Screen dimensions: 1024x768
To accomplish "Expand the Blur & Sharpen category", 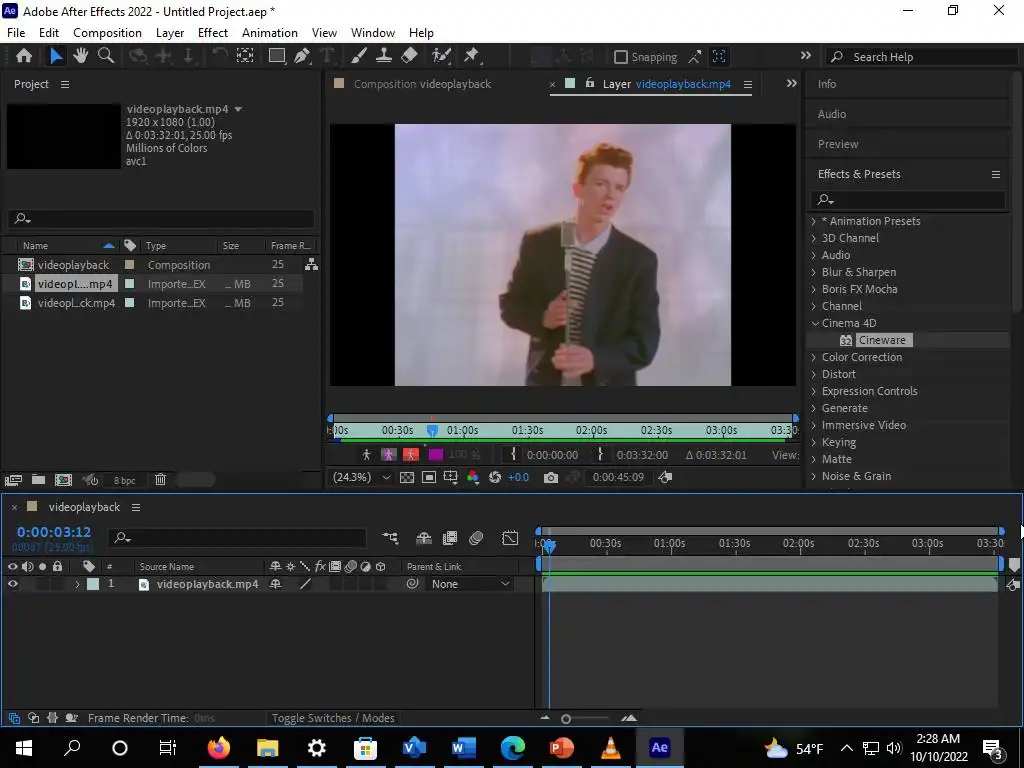I will 814,272.
